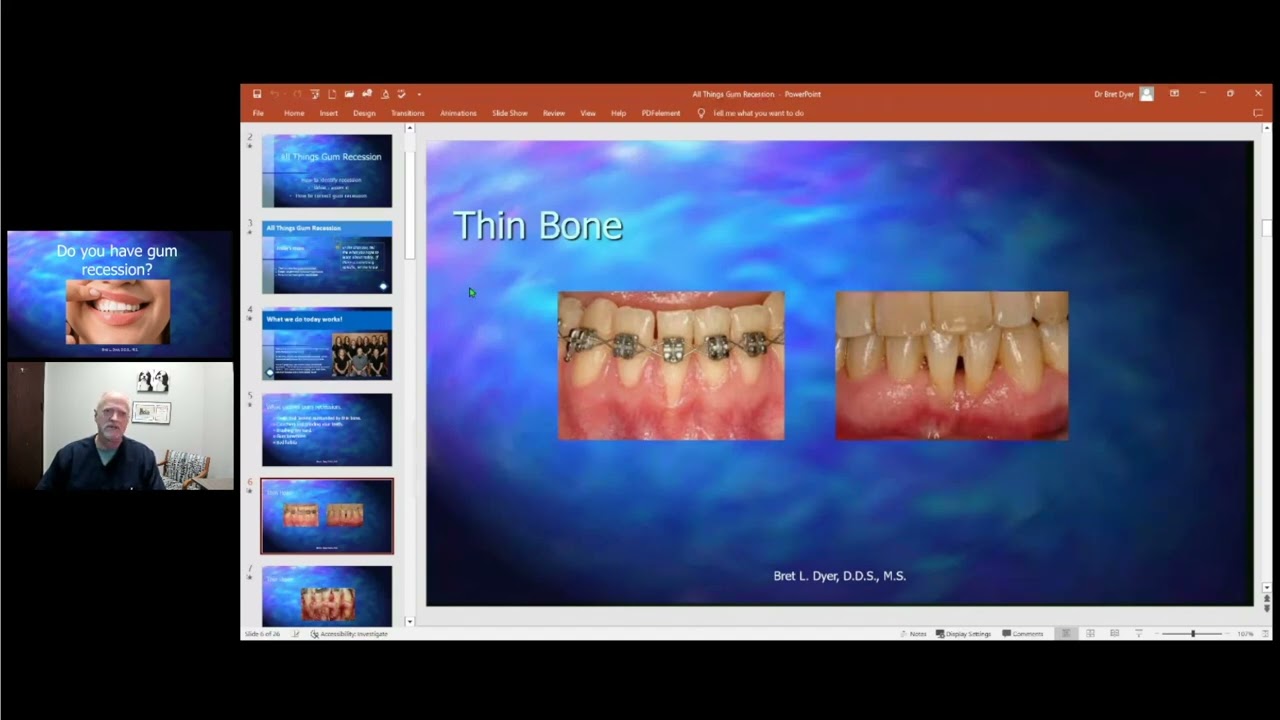Click the zoom out minus button
Image resolution: width=1280 pixels, height=720 pixels.
[x=1159, y=634]
